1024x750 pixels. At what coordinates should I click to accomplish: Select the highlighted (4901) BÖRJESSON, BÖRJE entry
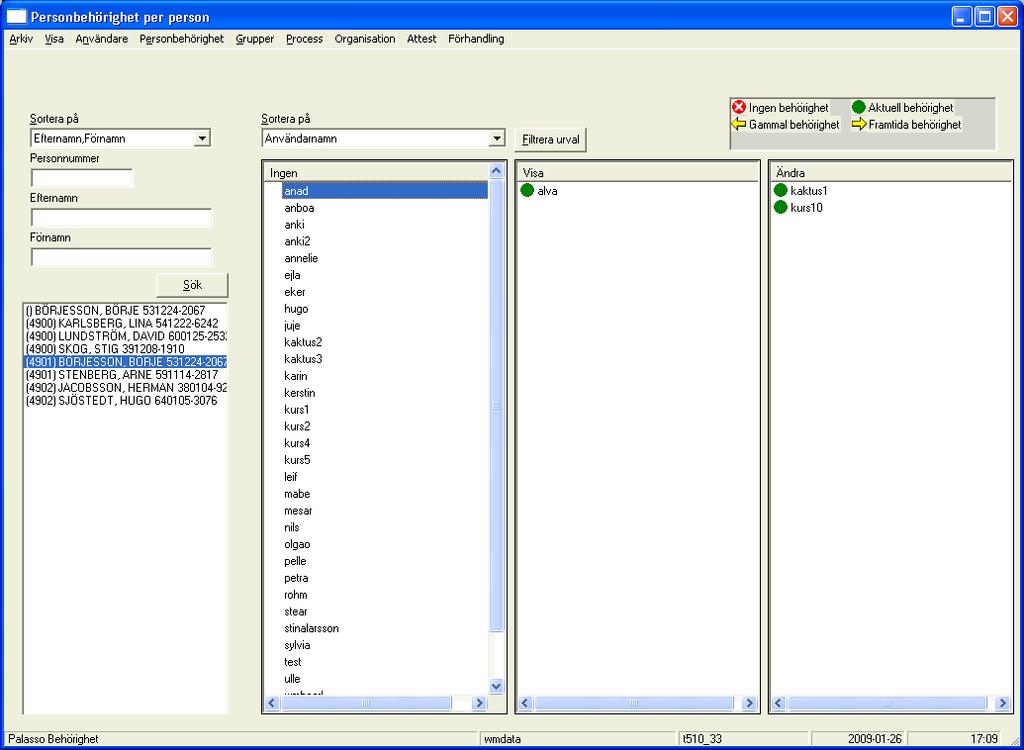[x=125, y=362]
